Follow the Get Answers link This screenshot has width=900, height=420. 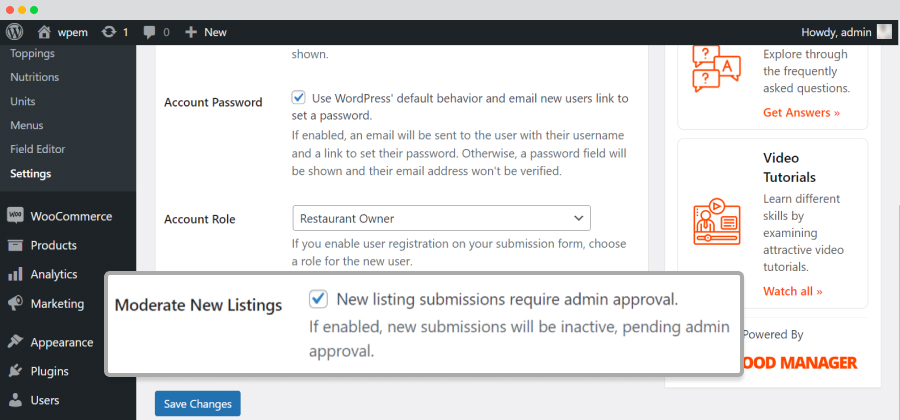(801, 112)
